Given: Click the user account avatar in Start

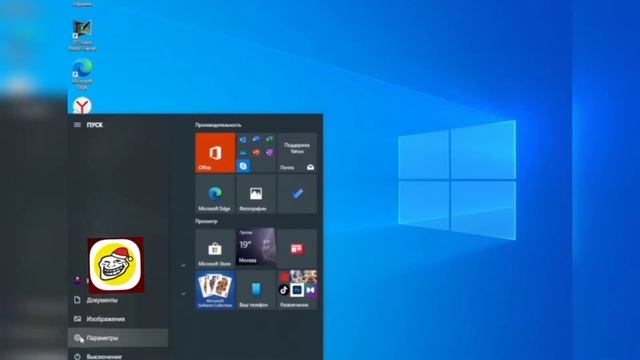Looking at the screenshot, I should pyautogui.click(x=78, y=280).
